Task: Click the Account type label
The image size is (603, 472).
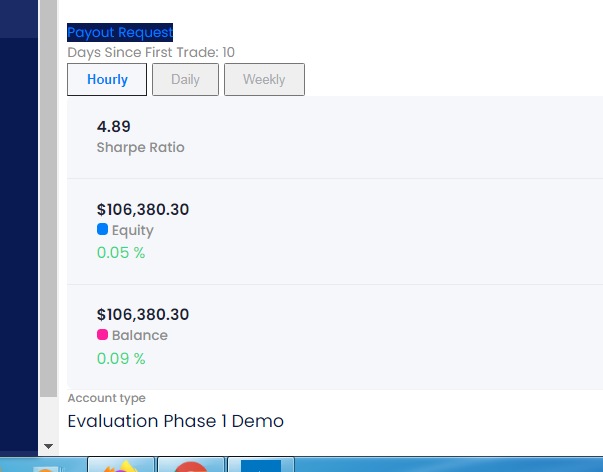Action: [x=107, y=398]
